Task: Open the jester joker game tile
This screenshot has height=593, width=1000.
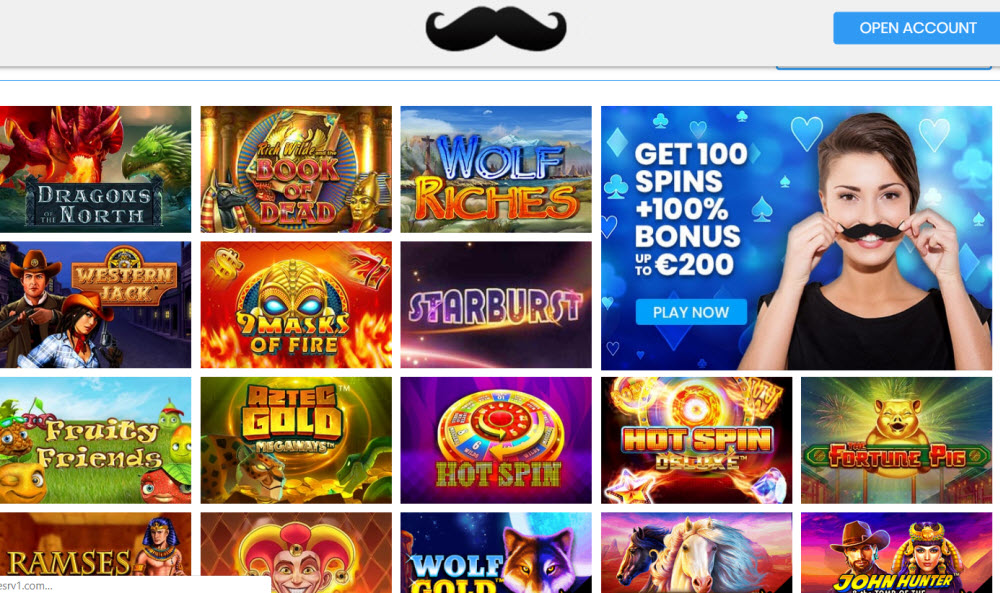Action: pos(296,552)
